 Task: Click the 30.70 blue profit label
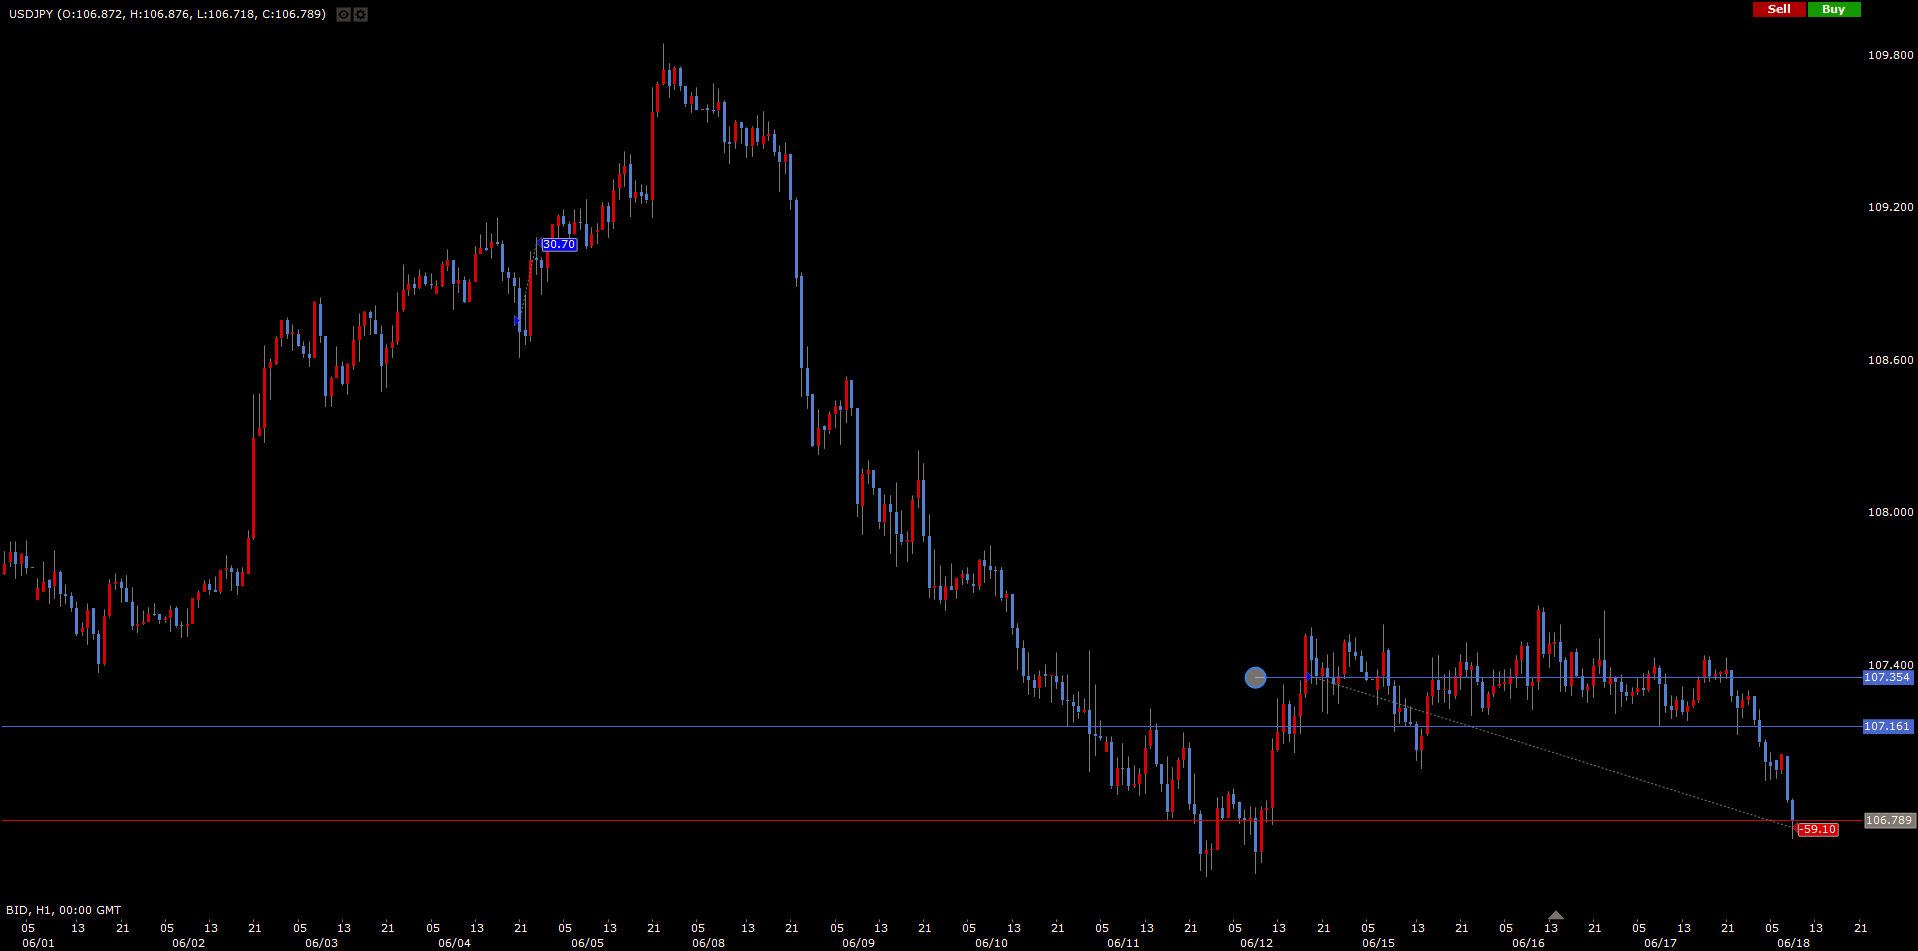[559, 245]
